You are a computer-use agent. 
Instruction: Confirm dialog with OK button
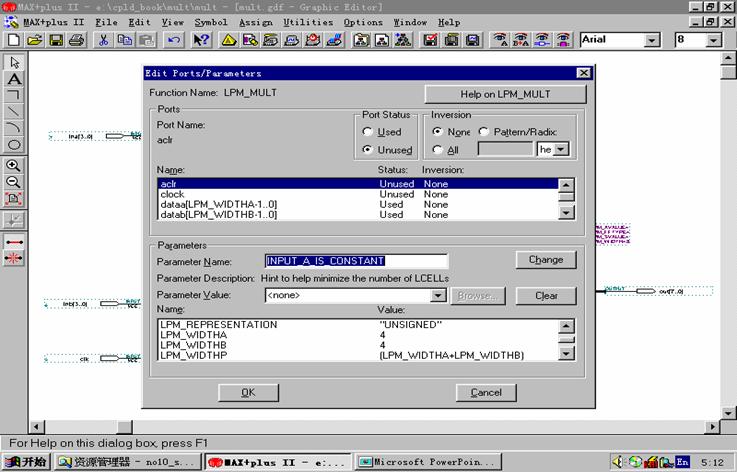click(x=248, y=393)
